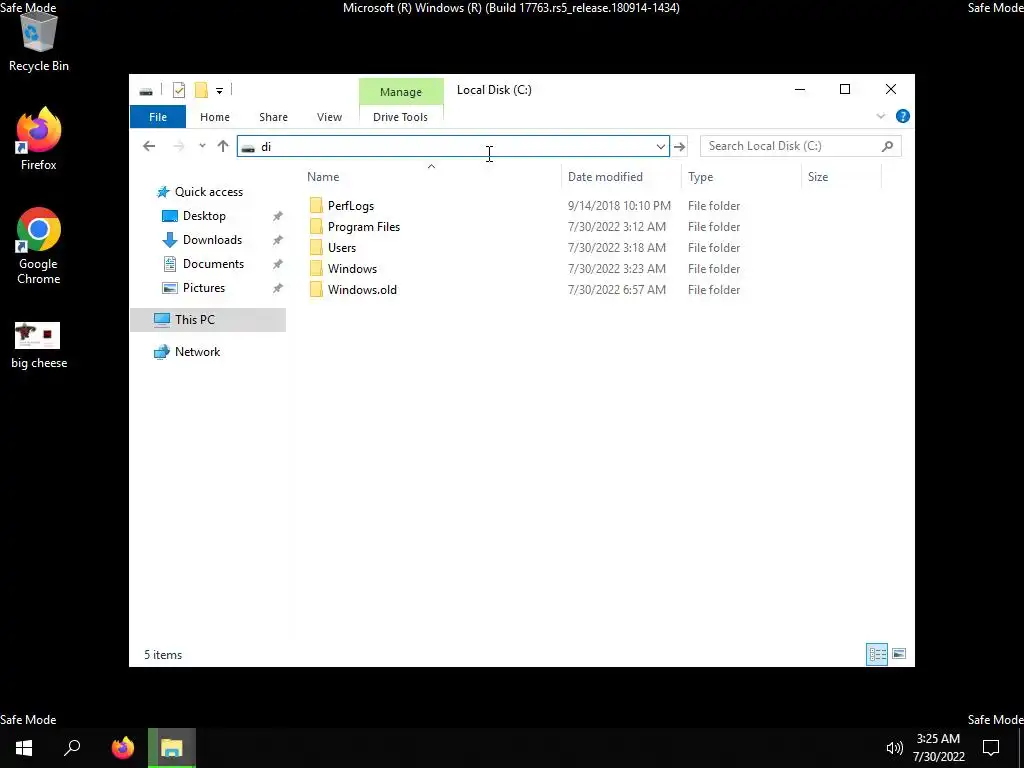The image size is (1024, 768).
Task: Switch to Details view layout icon
Action: [x=877, y=654]
